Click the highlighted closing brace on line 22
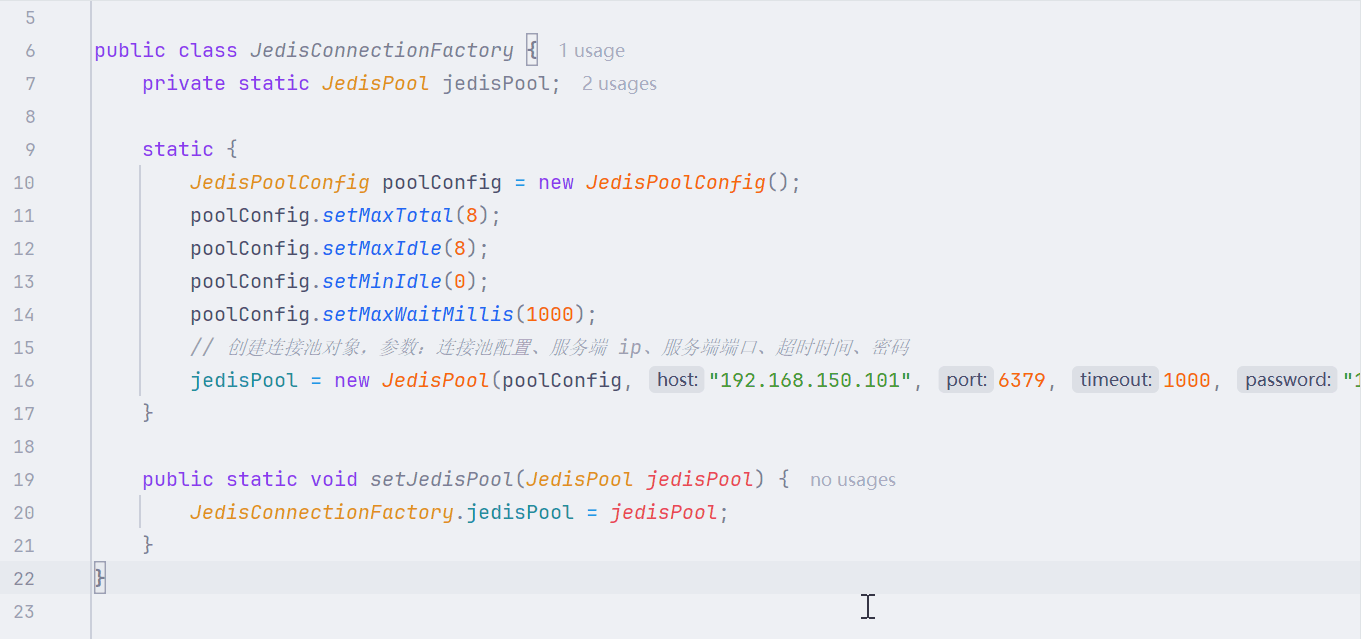Viewport: 1361px width, 639px height. click(100, 579)
